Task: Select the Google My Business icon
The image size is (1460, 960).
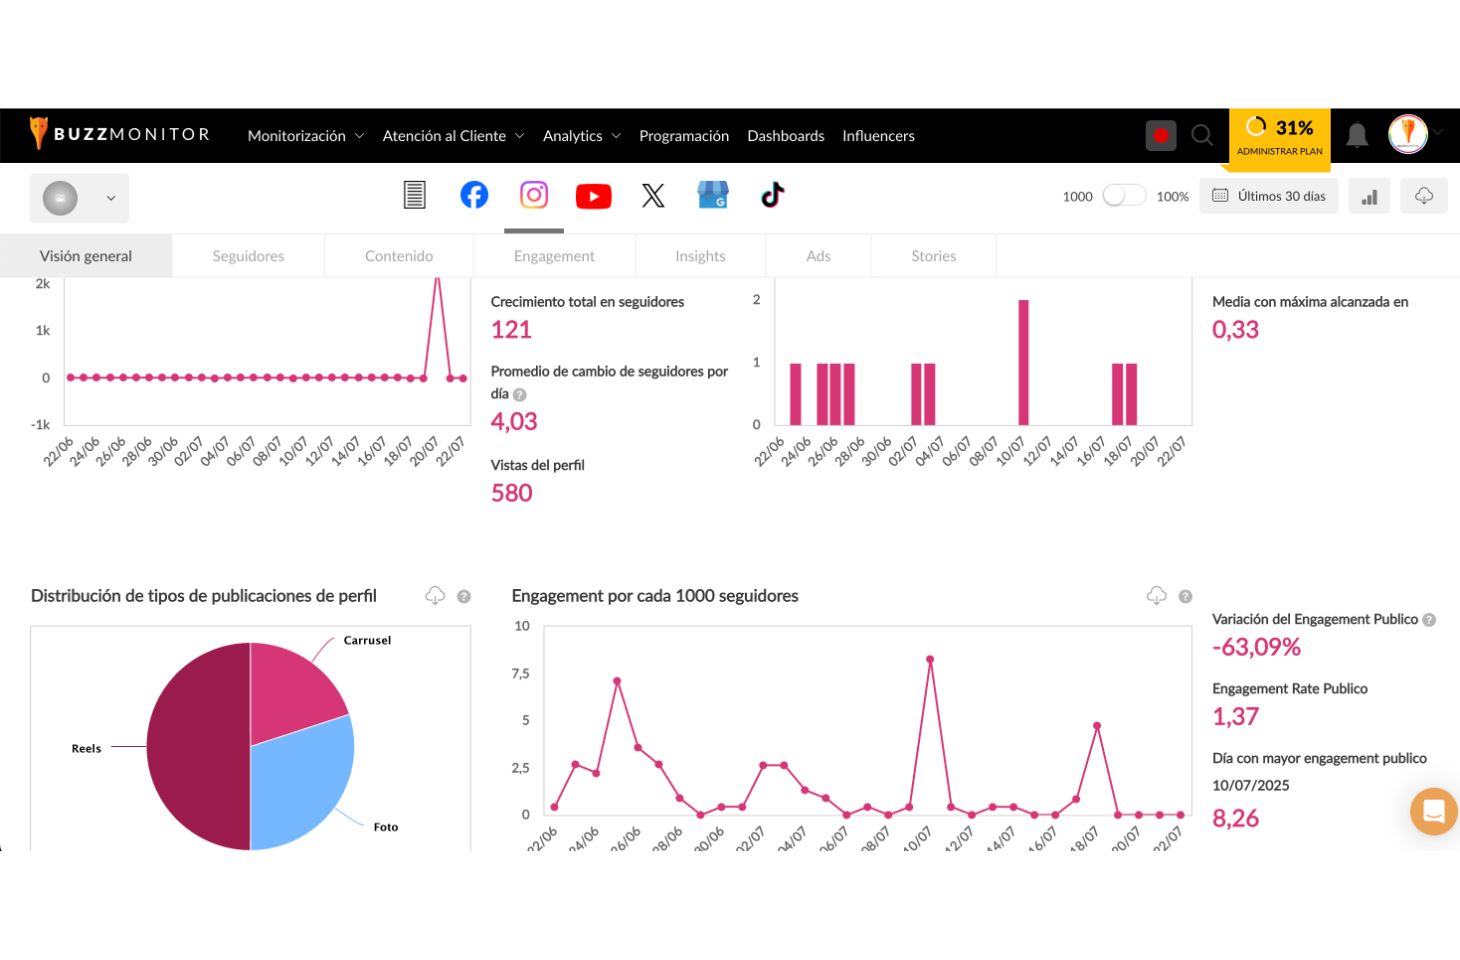Action: (x=713, y=195)
